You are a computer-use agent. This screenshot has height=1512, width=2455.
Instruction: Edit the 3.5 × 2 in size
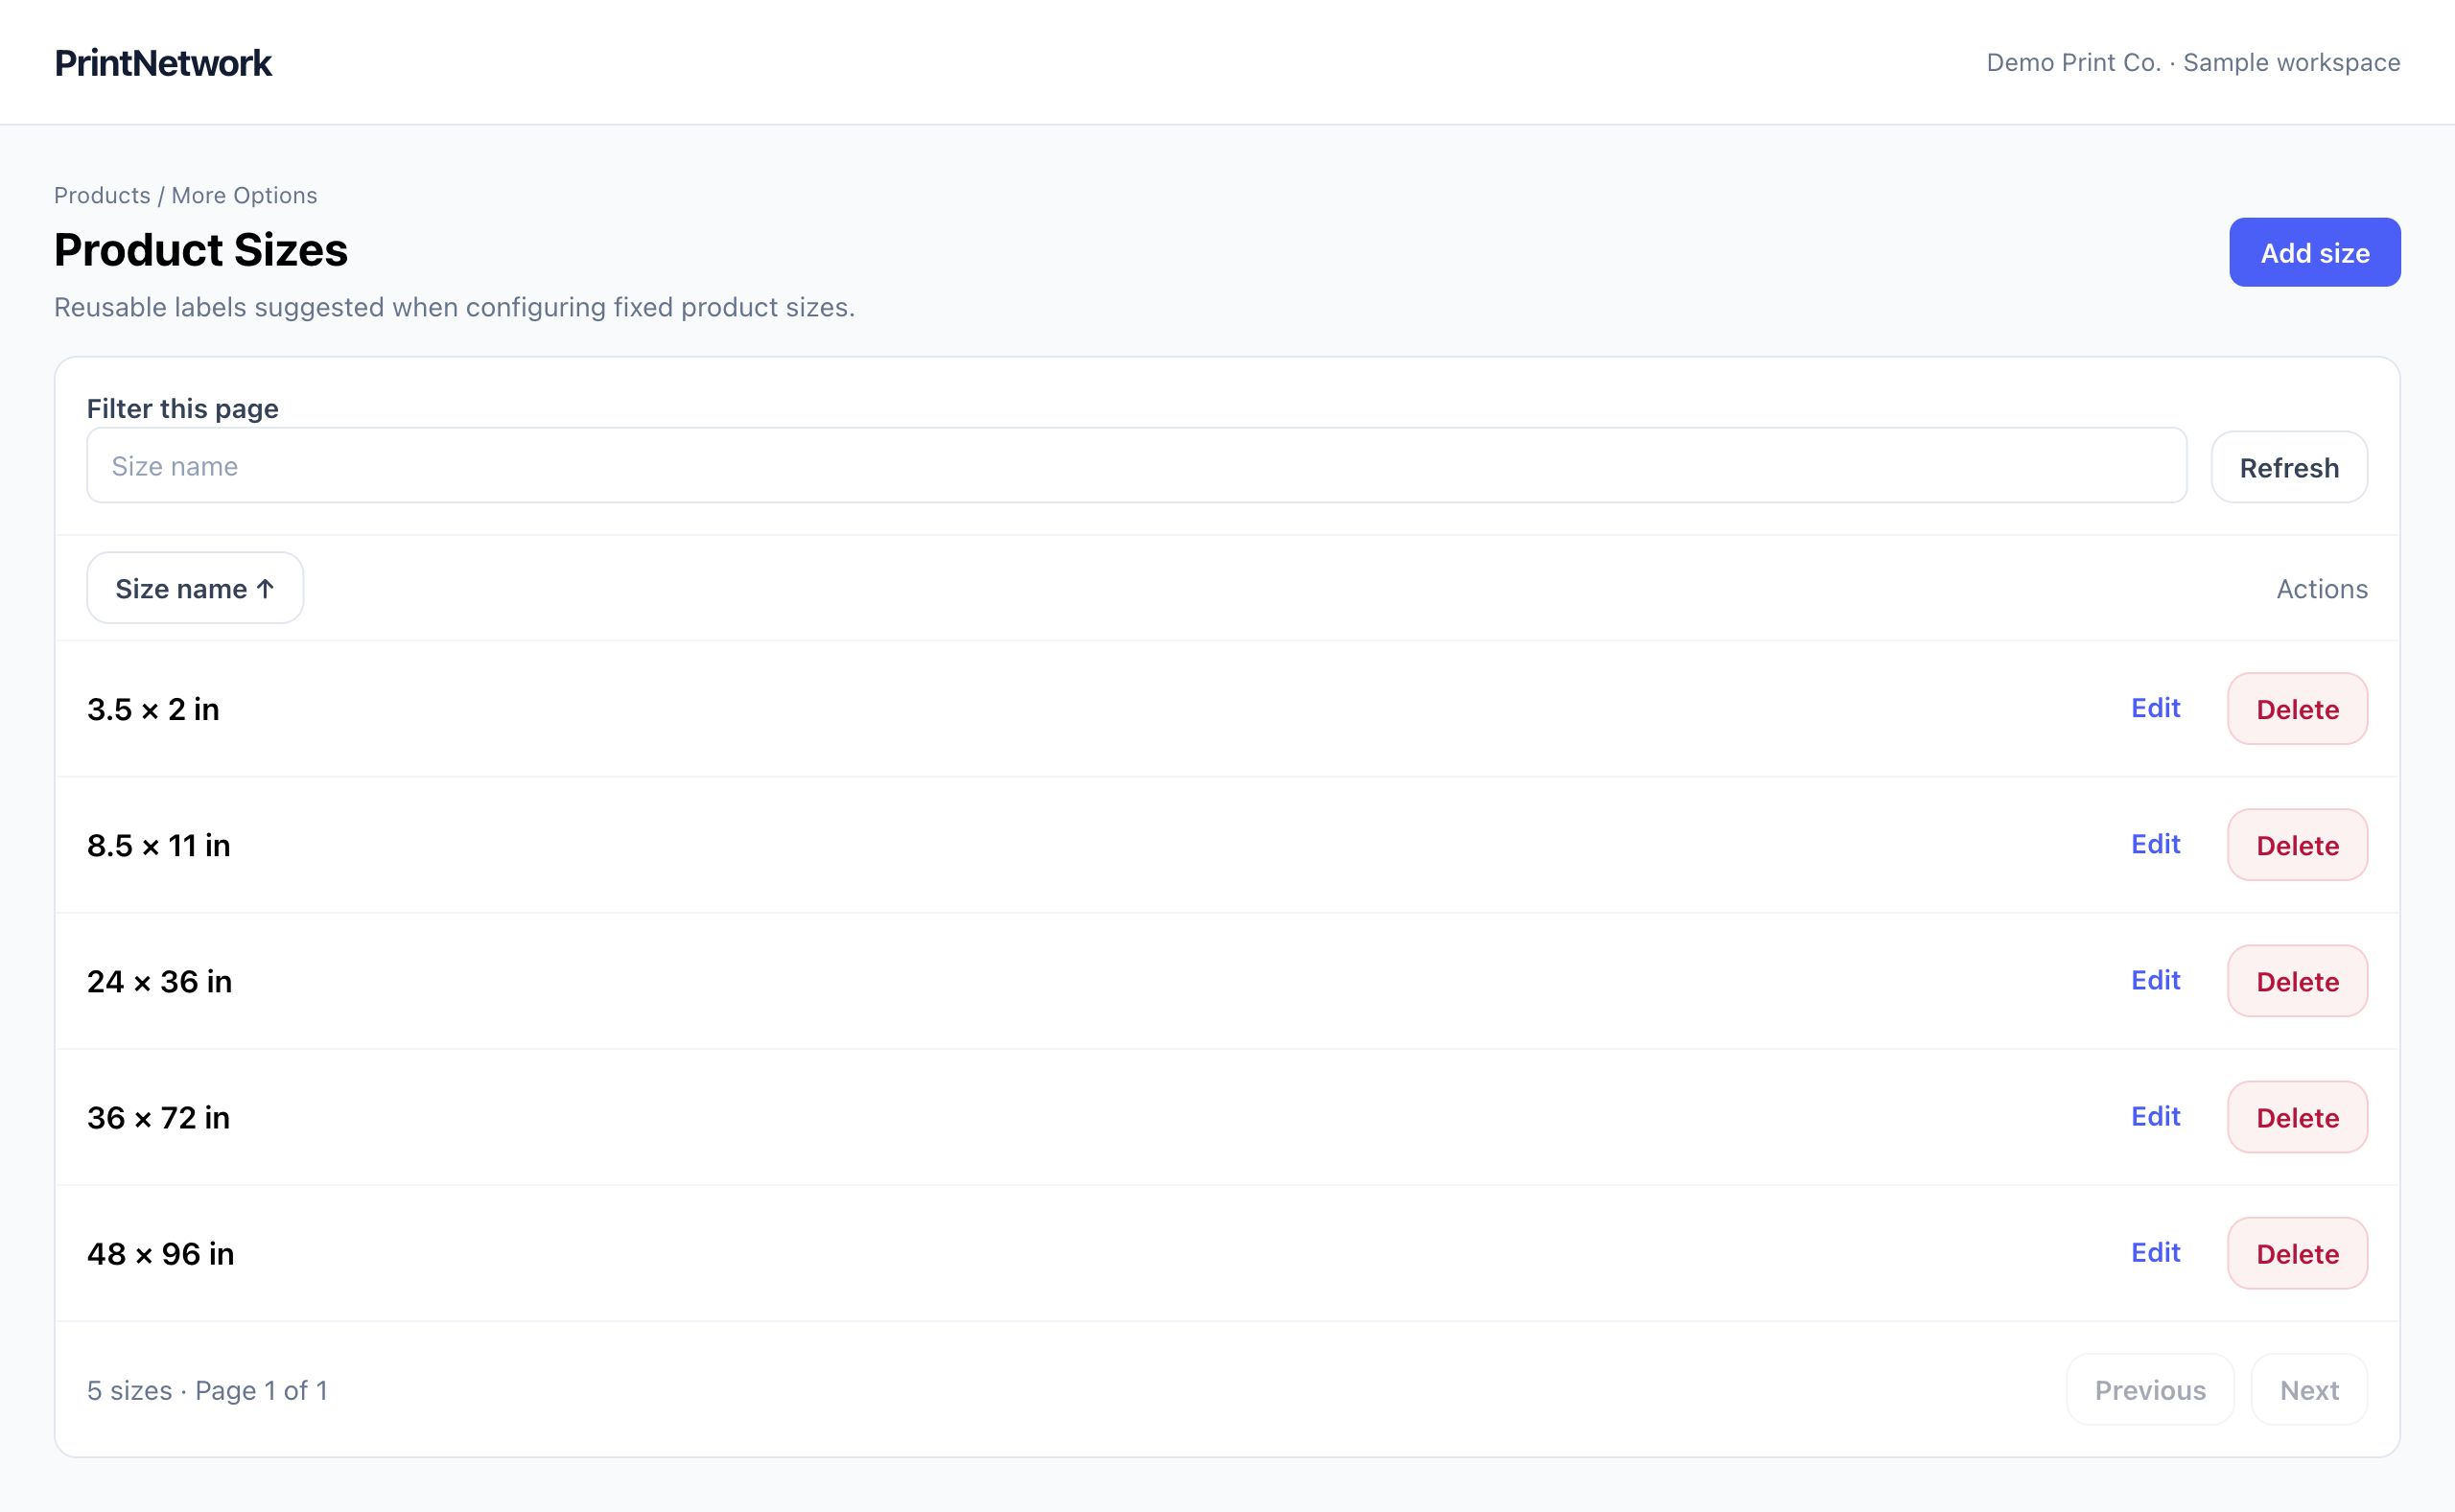(2155, 708)
